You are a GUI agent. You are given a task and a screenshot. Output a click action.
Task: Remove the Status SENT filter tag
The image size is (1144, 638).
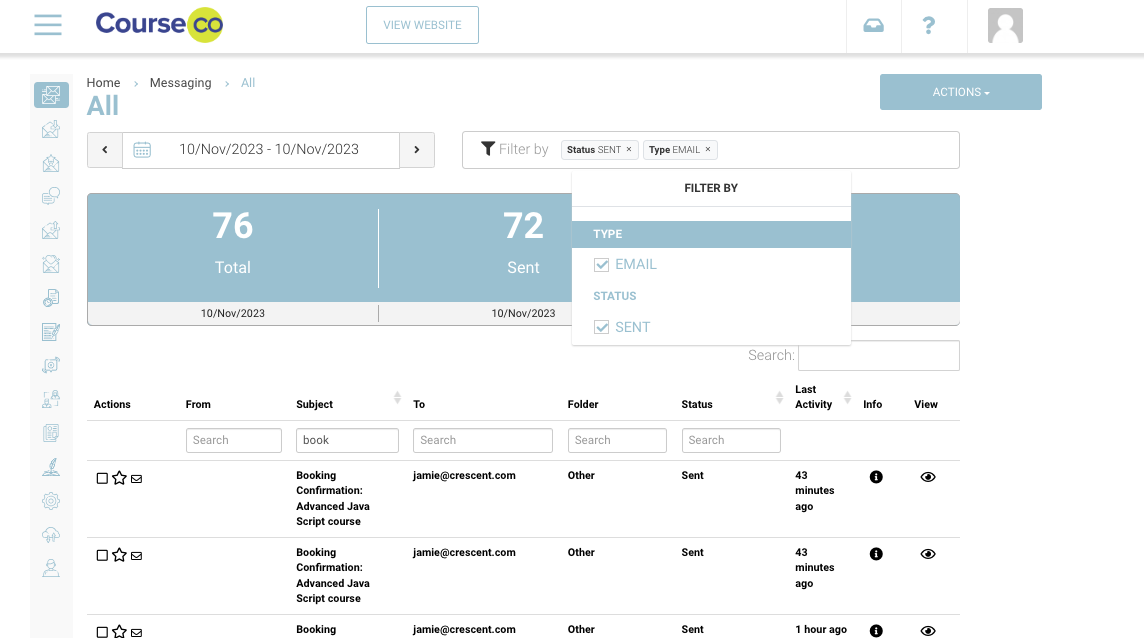point(629,150)
